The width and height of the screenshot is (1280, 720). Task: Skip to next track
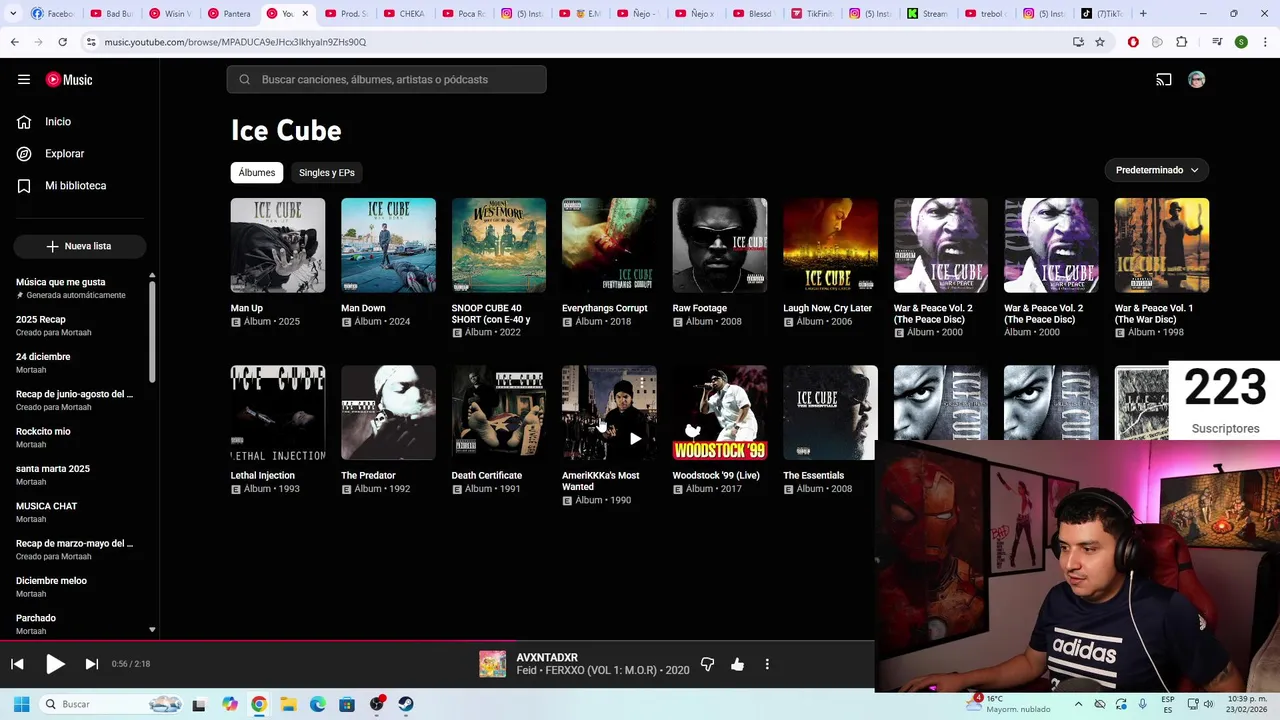[92, 664]
